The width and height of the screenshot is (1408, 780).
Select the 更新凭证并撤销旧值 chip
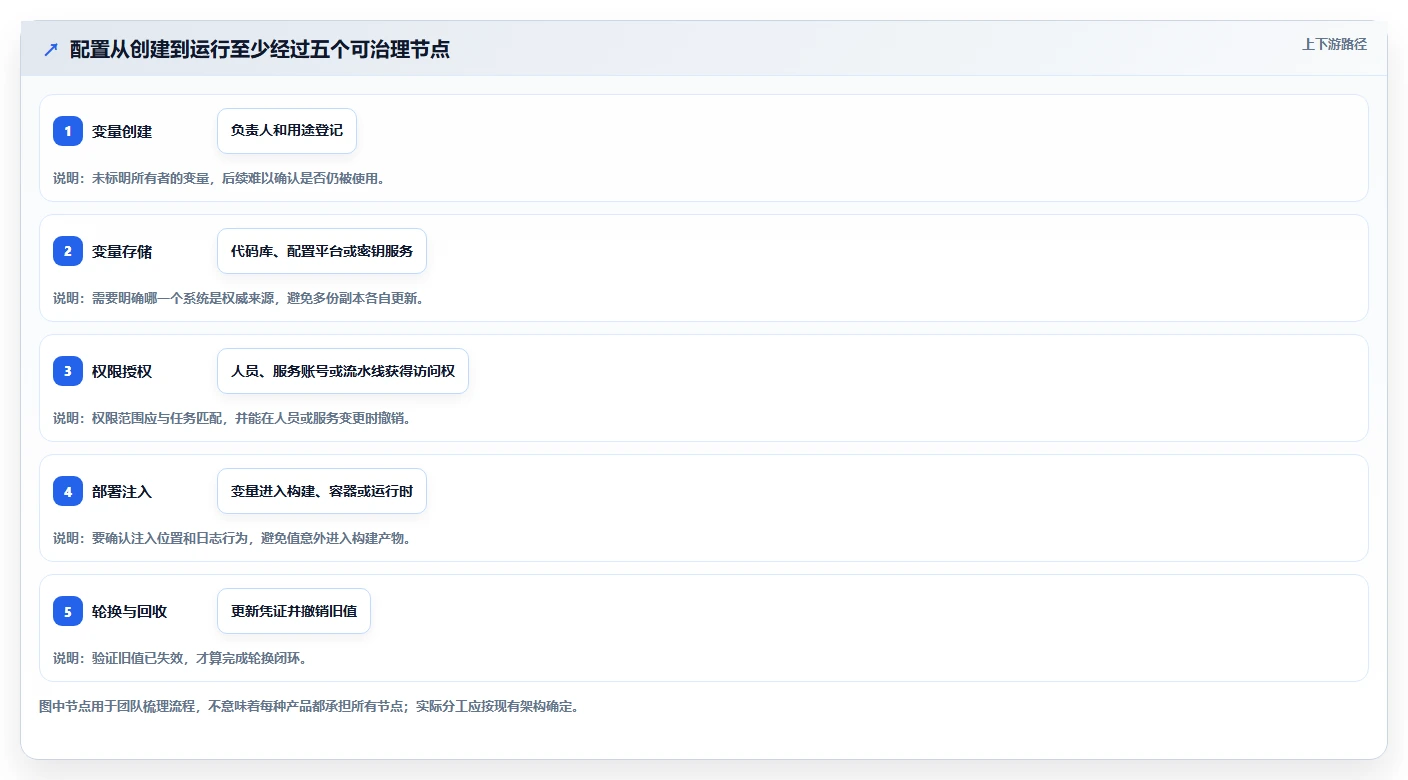tap(294, 611)
